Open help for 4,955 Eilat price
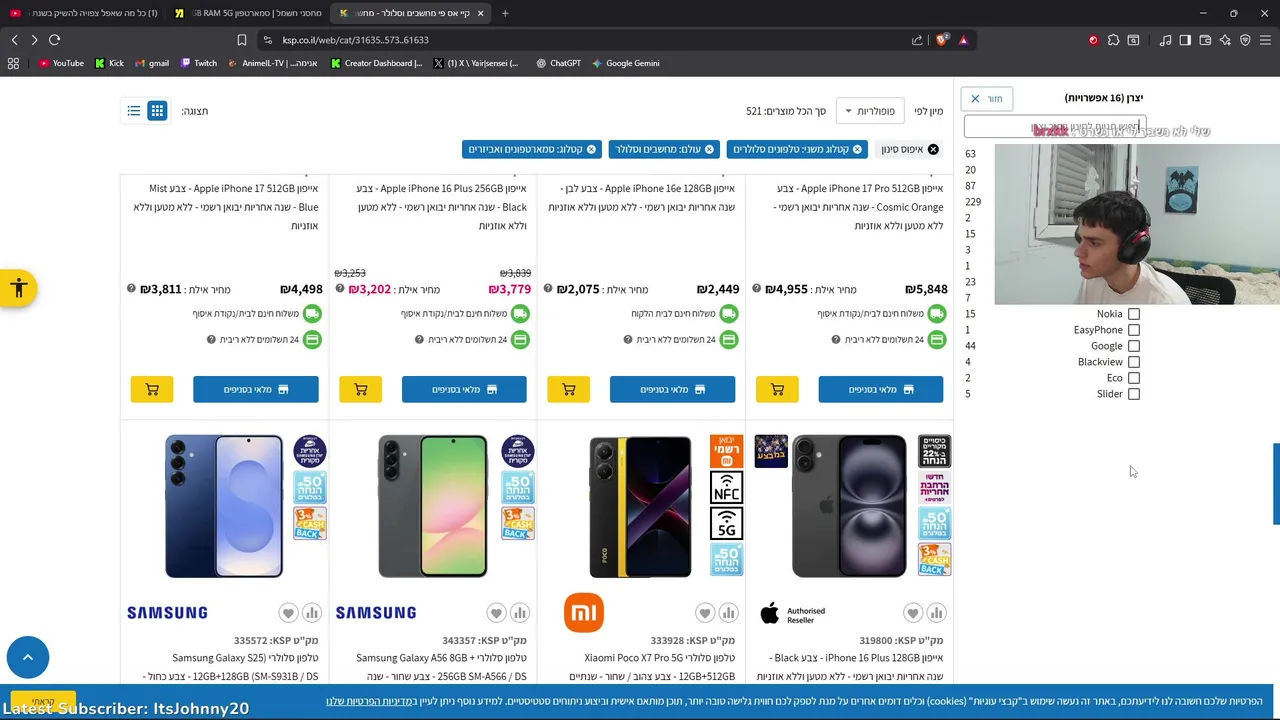Image resolution: width=1280 pixels, height=720 pixels. [756, 289]
